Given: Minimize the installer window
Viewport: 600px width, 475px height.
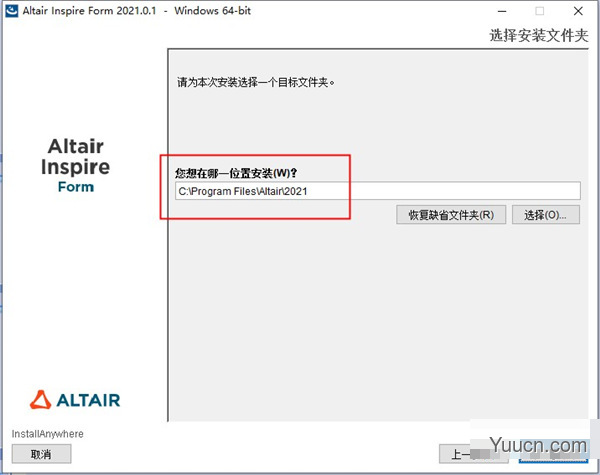Looking at the screenshot, I should point(502,11).
